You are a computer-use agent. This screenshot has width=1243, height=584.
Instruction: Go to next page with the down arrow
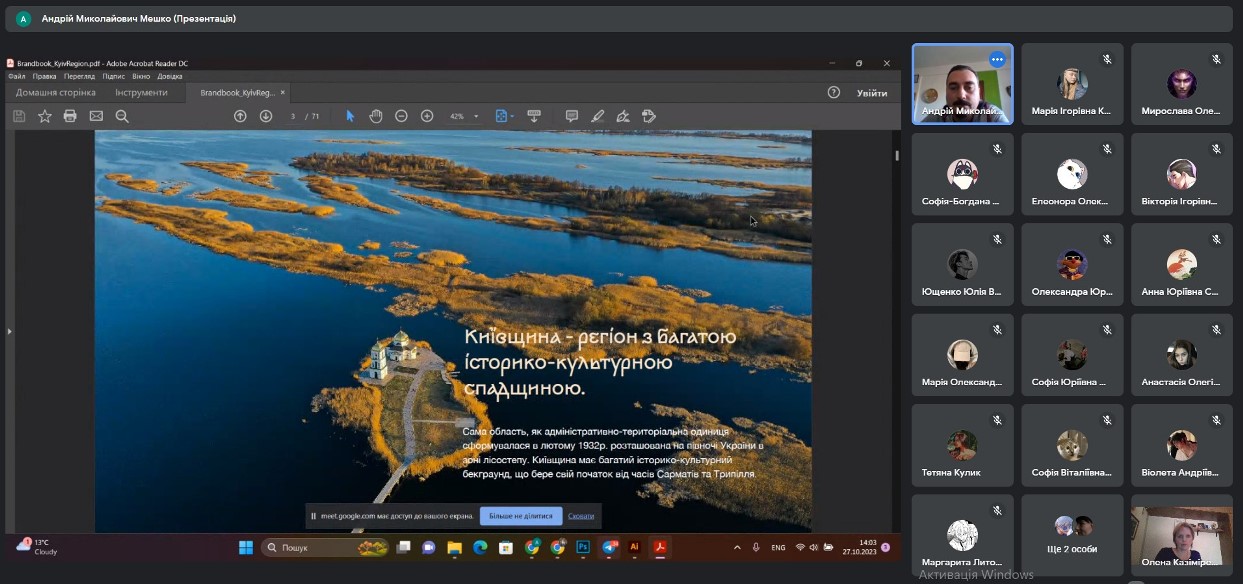coord(266,116)
